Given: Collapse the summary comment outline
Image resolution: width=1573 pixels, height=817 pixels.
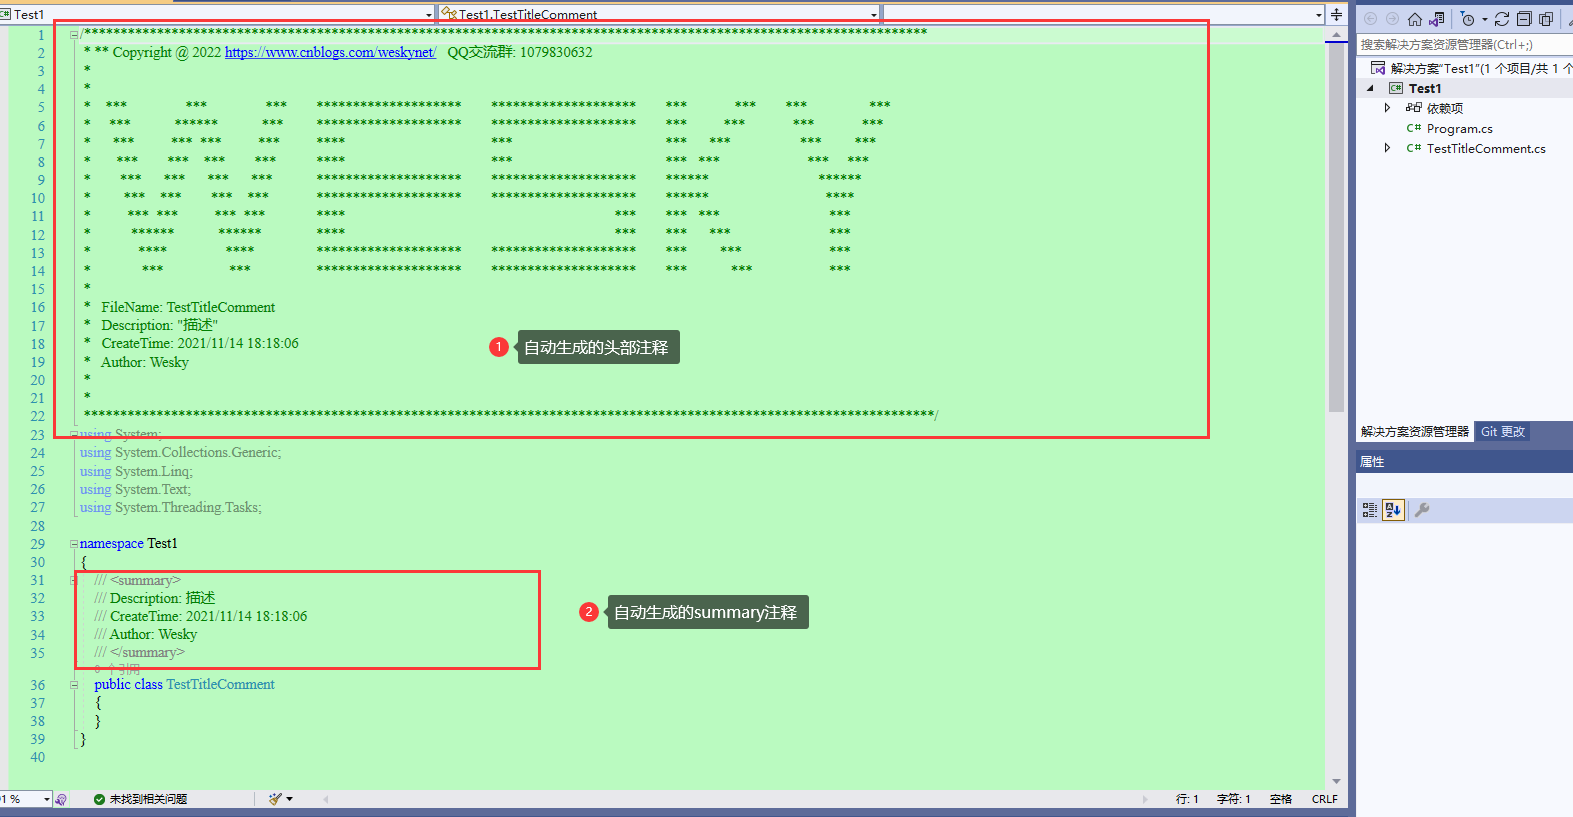Looking at the screenshot, I should click(x=74, y=580).
